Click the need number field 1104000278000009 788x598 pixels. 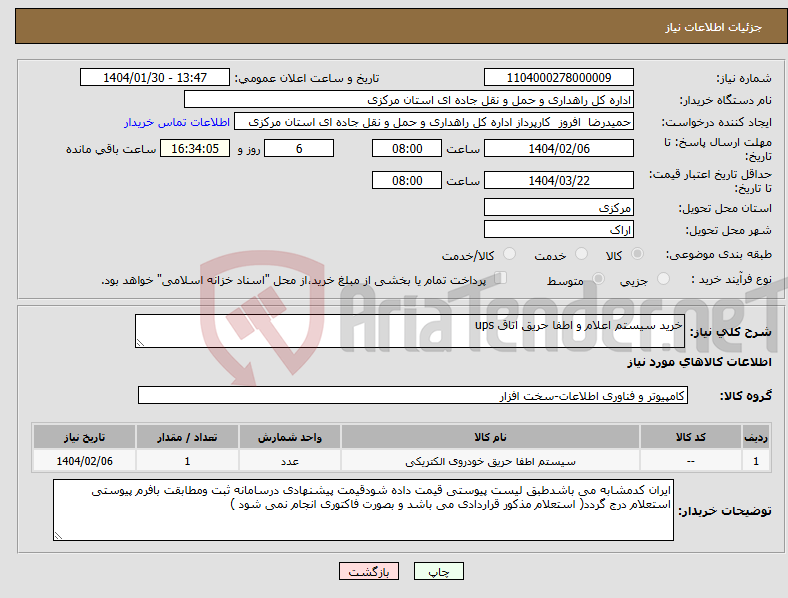559,77
